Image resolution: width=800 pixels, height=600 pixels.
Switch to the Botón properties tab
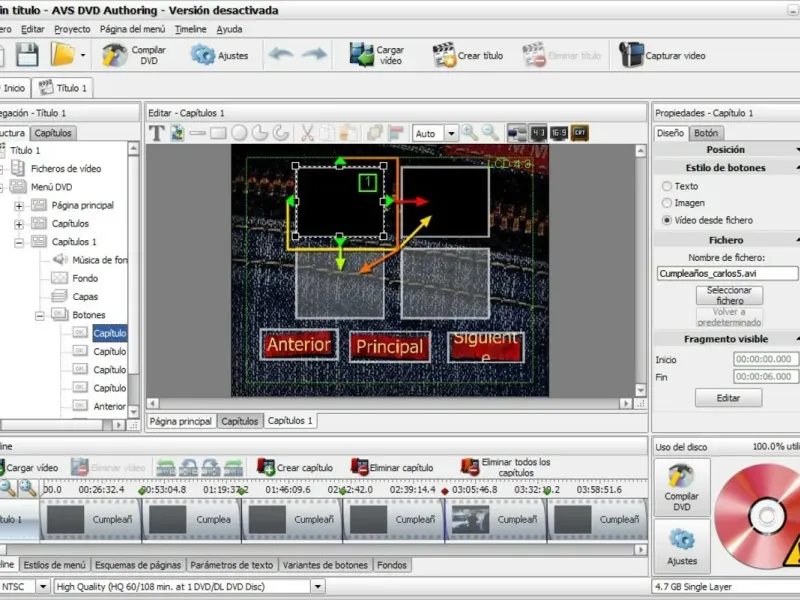coord(706,133)
